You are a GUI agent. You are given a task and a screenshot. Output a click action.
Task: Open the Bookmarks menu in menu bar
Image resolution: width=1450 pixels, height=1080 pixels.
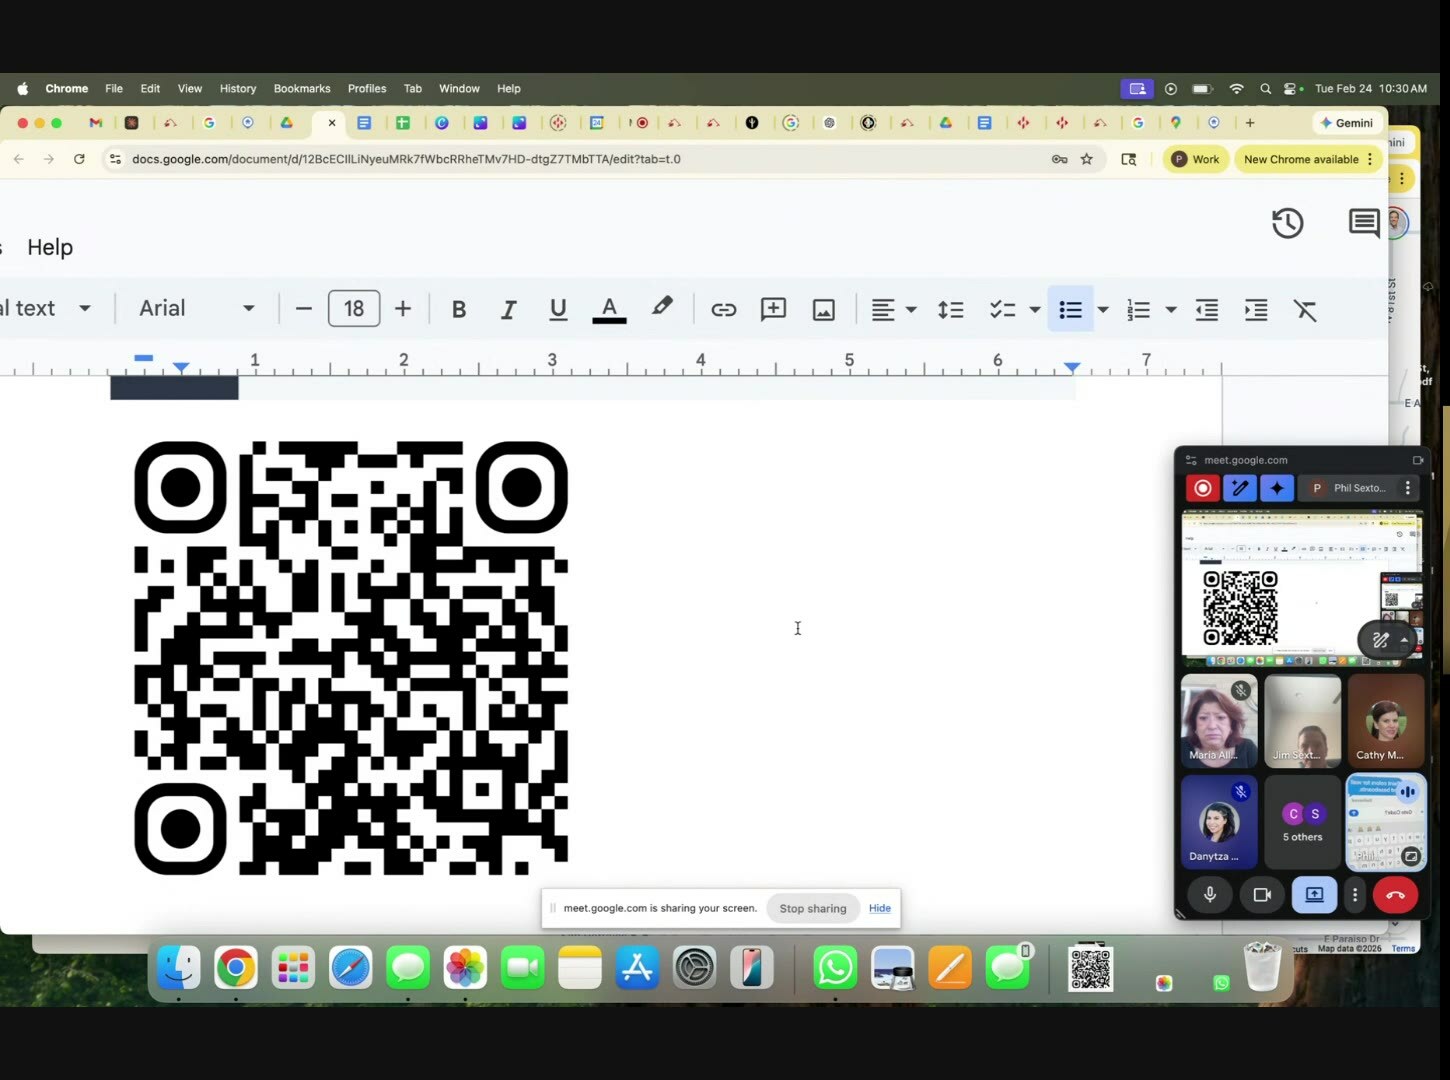[x=302, y=88]
